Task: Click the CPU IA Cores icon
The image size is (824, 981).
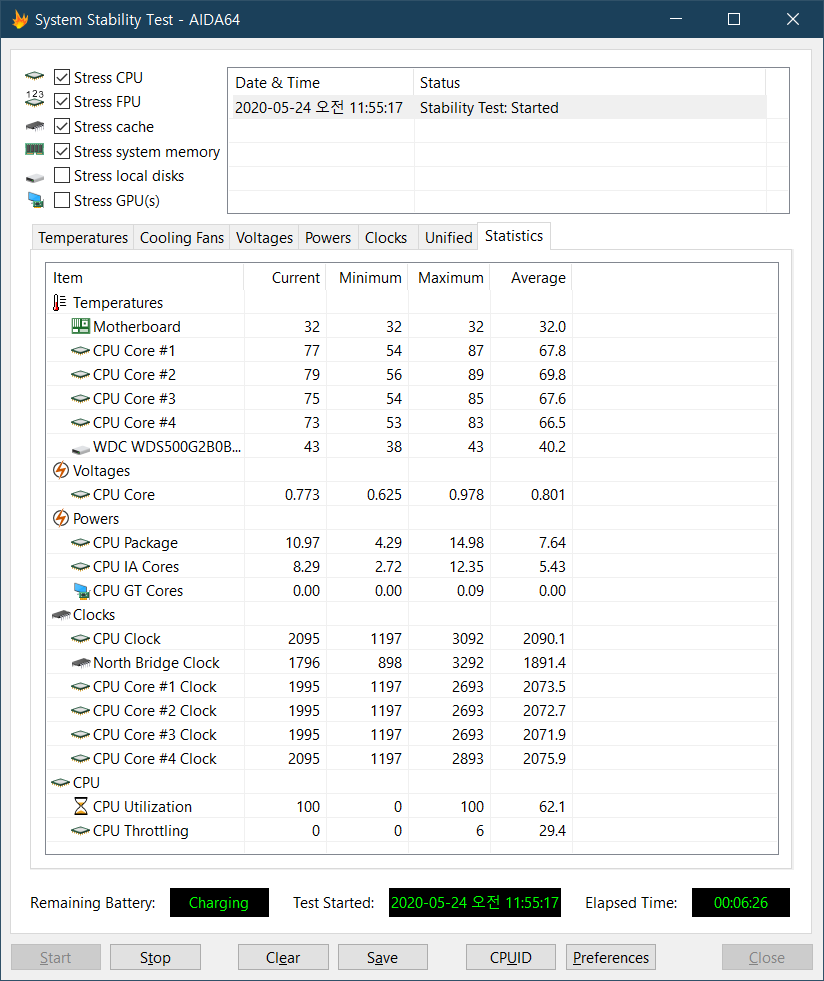Action: point(80,567)
